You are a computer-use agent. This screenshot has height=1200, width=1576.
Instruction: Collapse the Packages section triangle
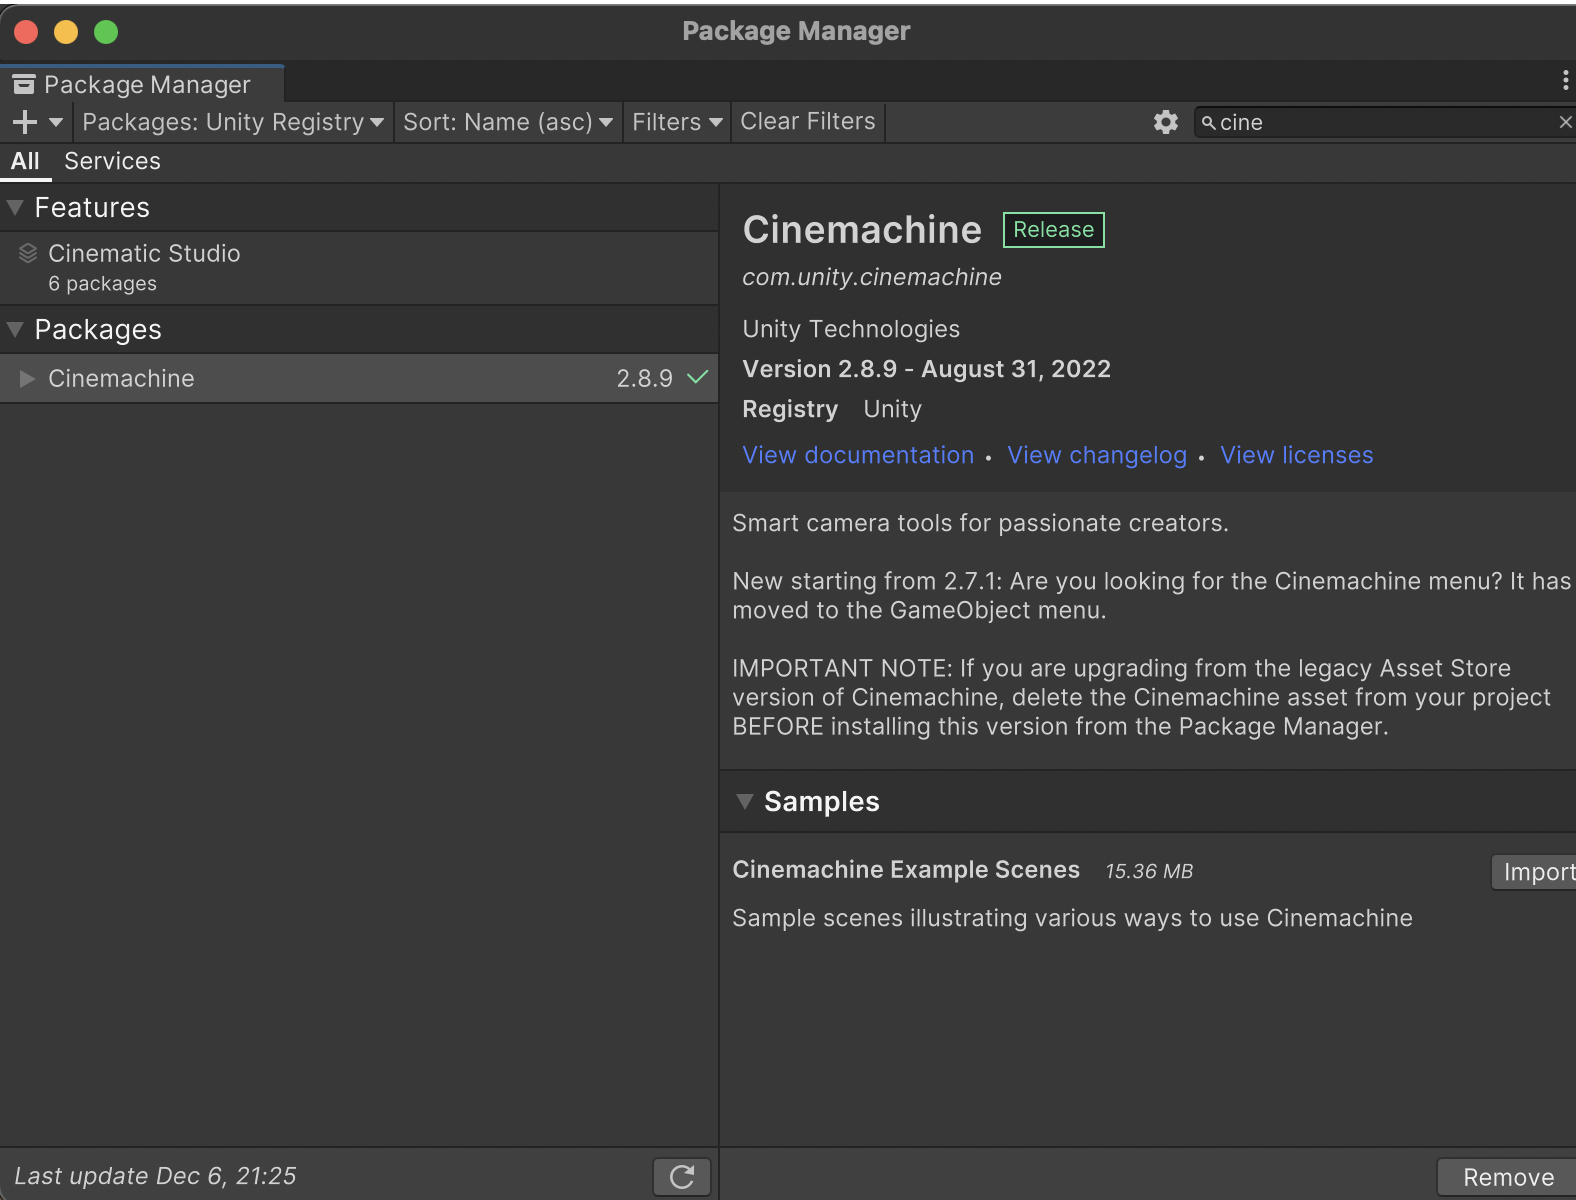click(x=15, y=329)
